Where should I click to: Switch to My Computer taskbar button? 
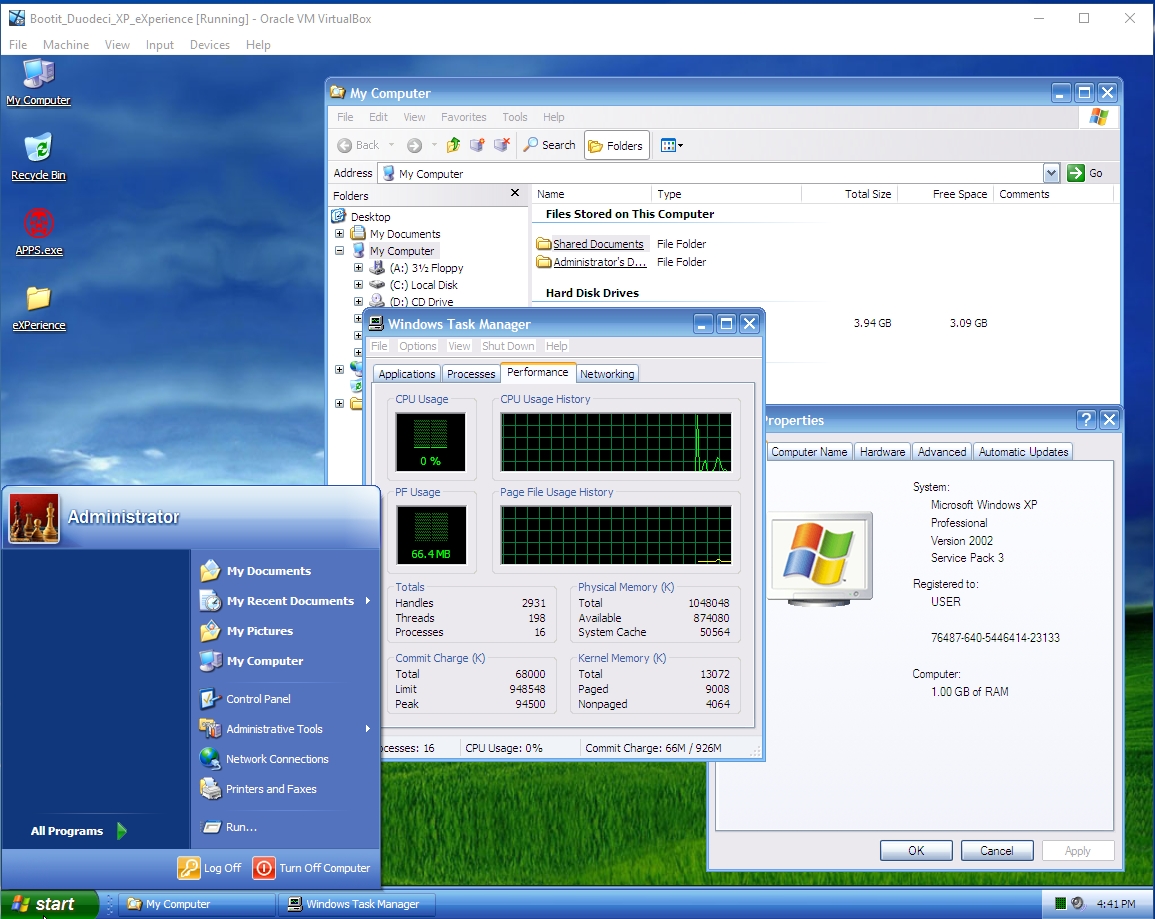[x=196, y=904]
